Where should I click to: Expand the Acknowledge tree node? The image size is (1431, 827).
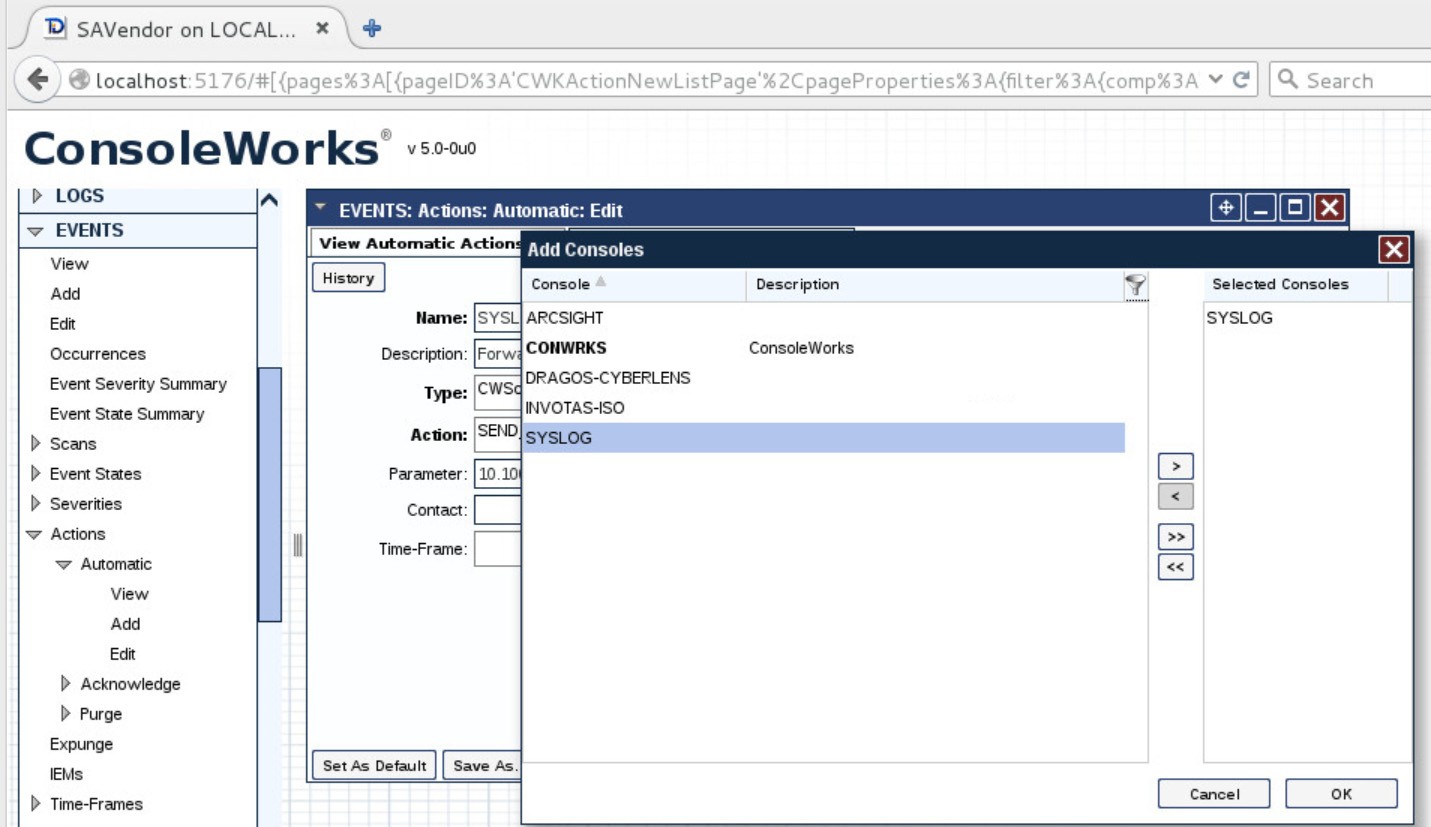[66, 684]
